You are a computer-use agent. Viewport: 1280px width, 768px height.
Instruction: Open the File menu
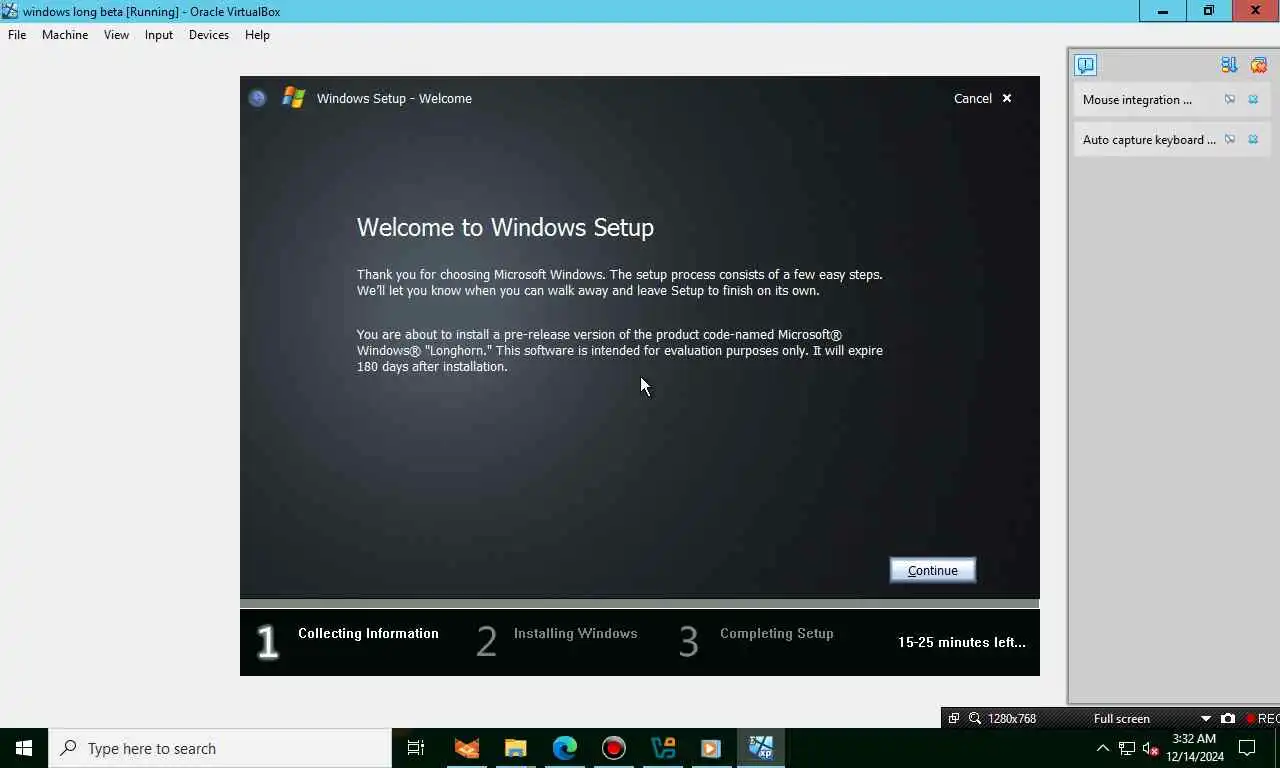17,35
